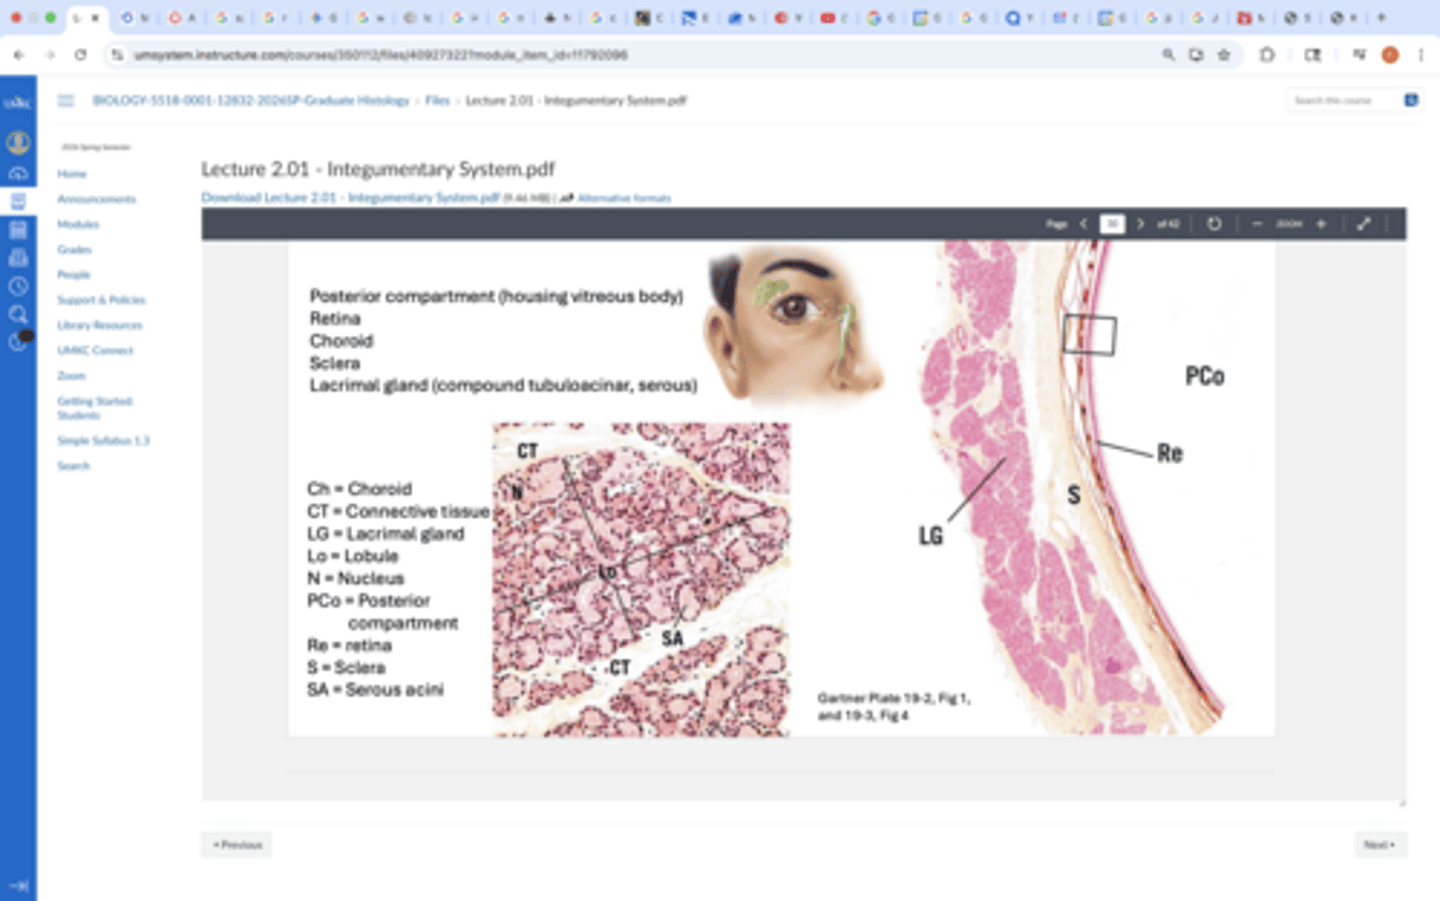Open Home in course navigation
The width and height of the screenshot is (1440, 901).
coord(72,174)
